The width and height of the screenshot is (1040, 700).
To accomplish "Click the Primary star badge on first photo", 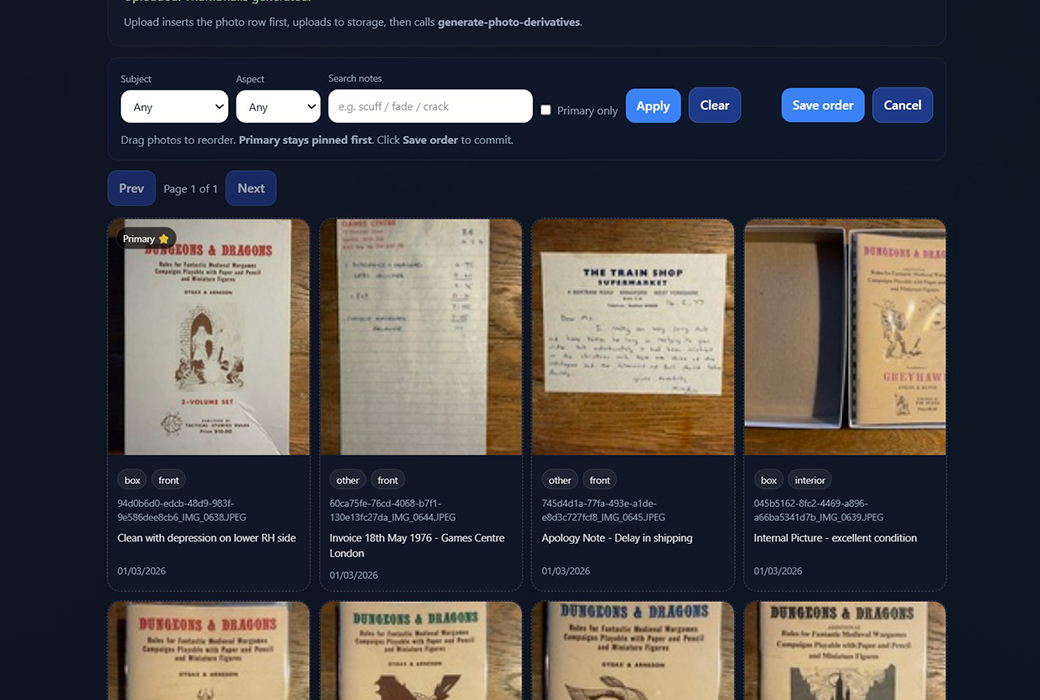I will coord(146,239).
